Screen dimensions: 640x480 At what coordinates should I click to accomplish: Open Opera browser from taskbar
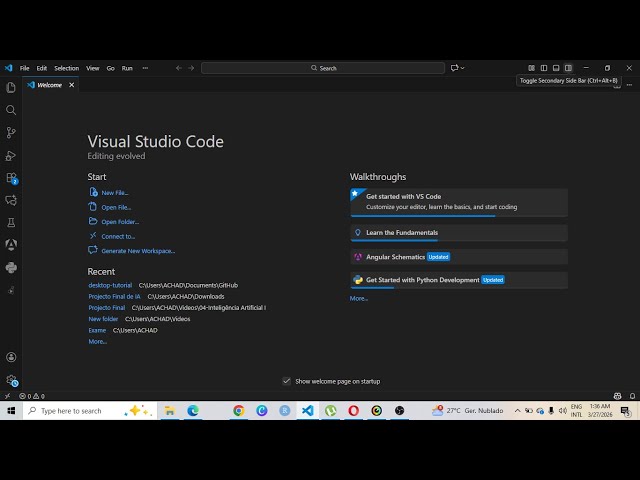click(x=353, y=411)
